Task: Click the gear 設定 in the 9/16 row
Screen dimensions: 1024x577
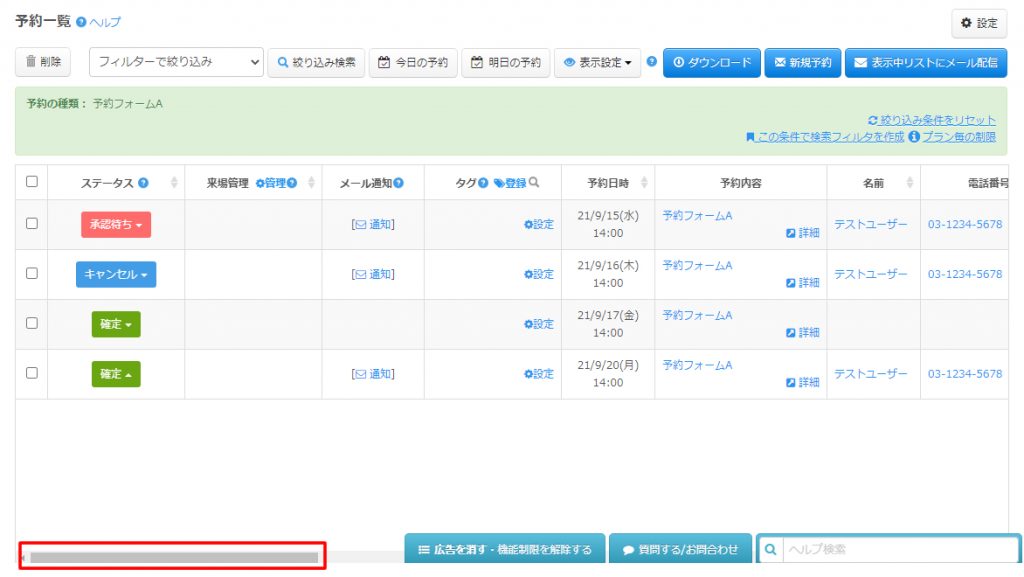Action: (539, 274)
